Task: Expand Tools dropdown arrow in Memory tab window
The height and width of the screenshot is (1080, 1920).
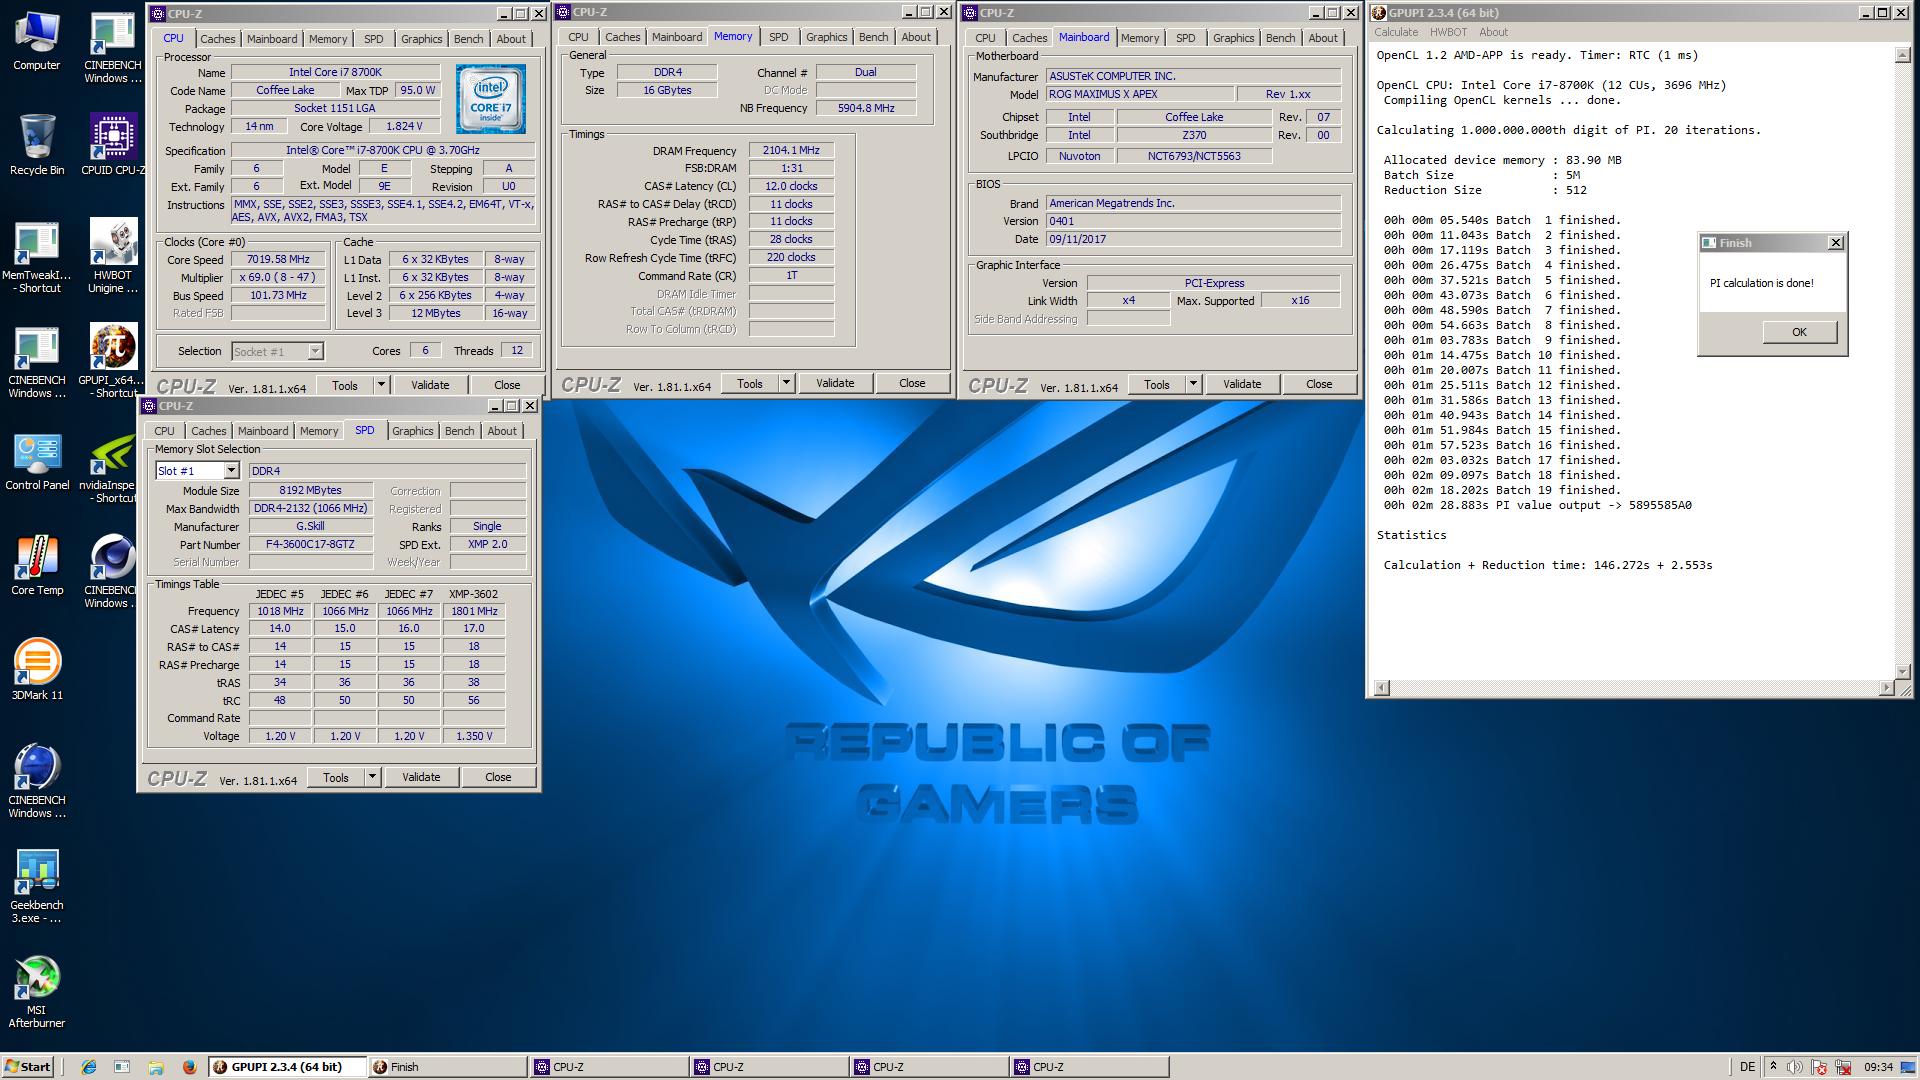Action: pos(786,383)
